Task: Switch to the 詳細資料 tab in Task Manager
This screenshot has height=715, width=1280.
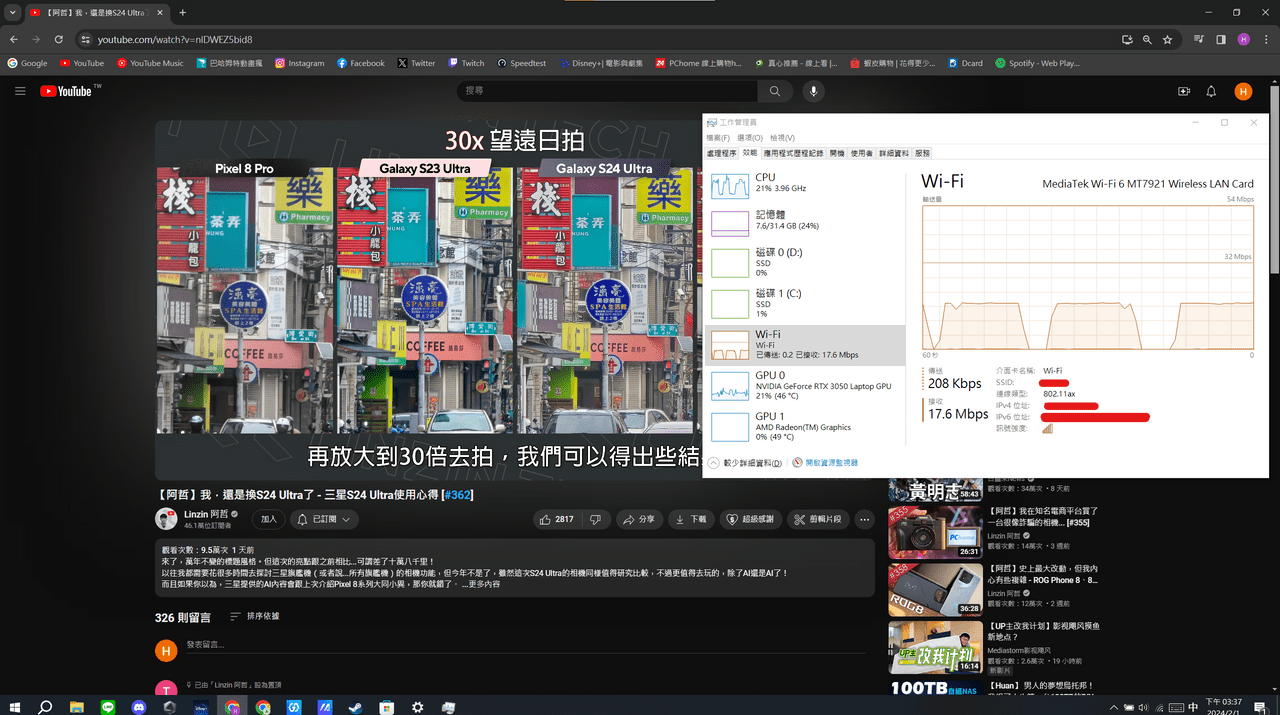Action: (x=894, y=153)
